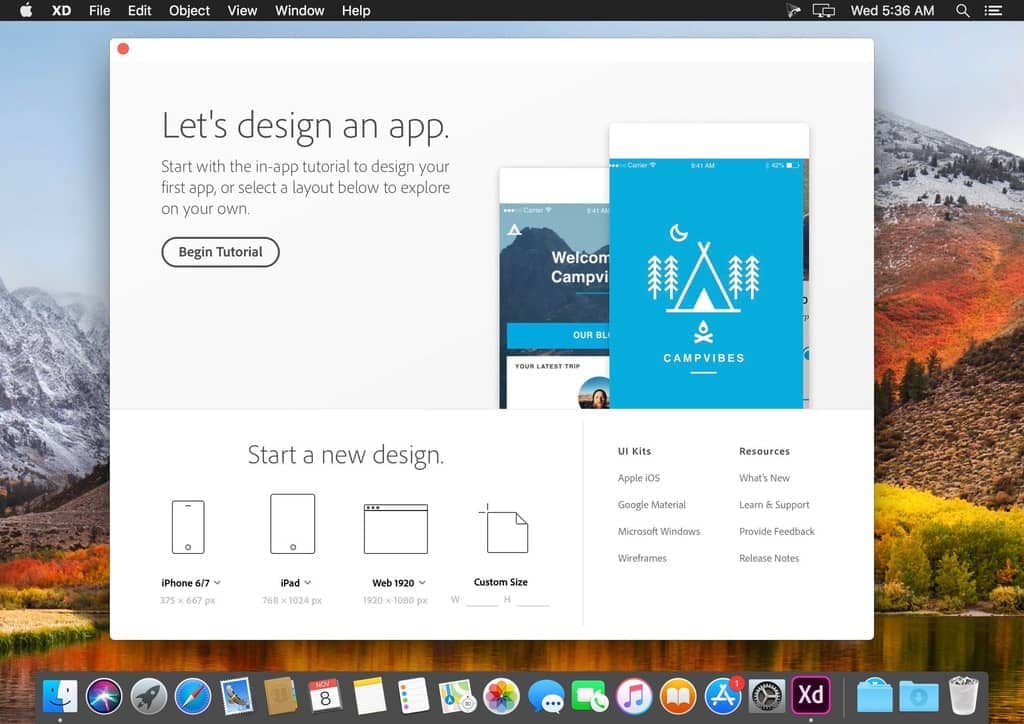Viewport: 1024px width, 724px height.
Task: Open Spotlight search in the menu bar
Action: (962, 10)
